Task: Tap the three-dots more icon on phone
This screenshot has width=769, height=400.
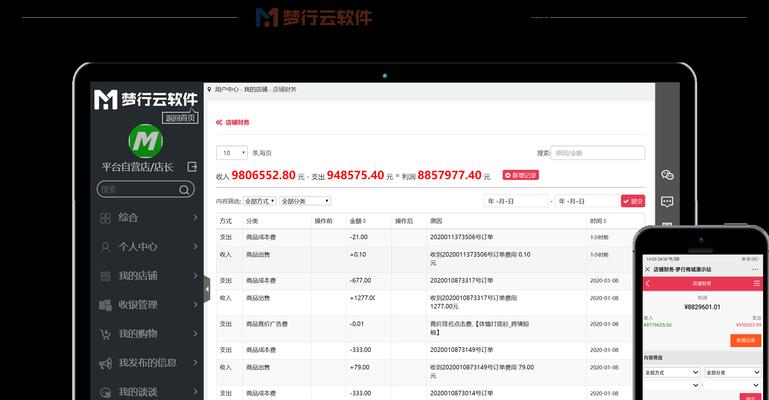Action: click(755, 269)
